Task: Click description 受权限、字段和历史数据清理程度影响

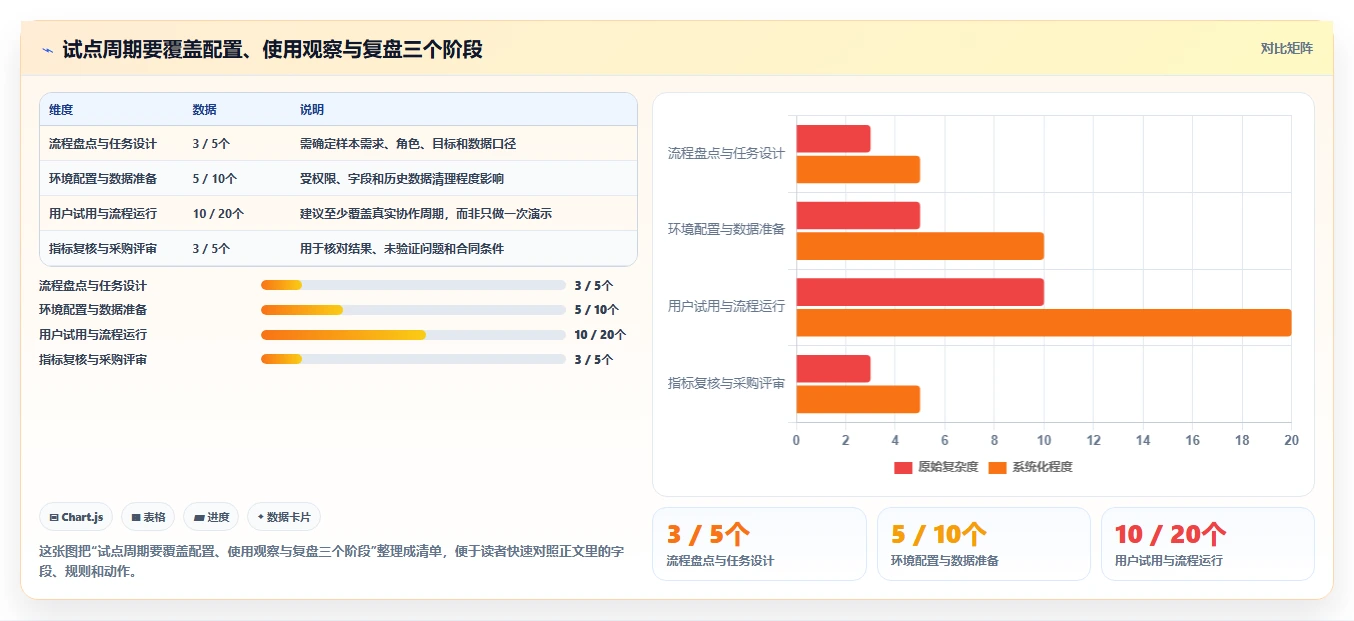Action: pyautogui.click(x=402, y=179)
